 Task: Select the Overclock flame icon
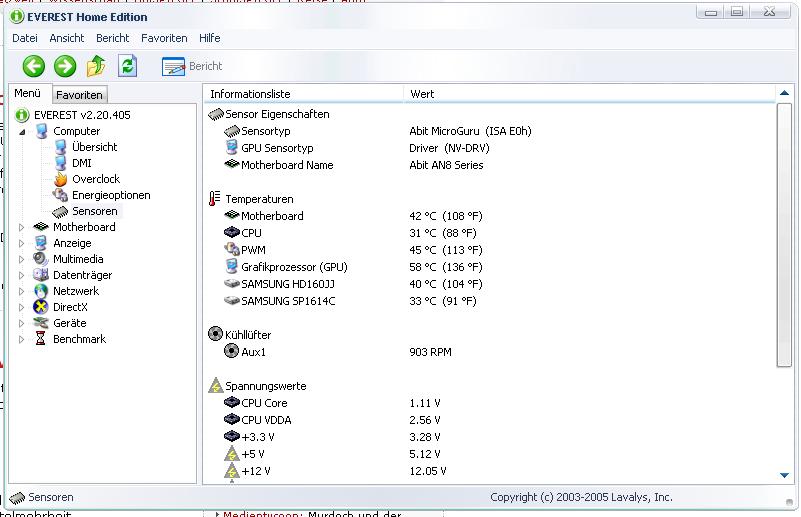[61, 179]
